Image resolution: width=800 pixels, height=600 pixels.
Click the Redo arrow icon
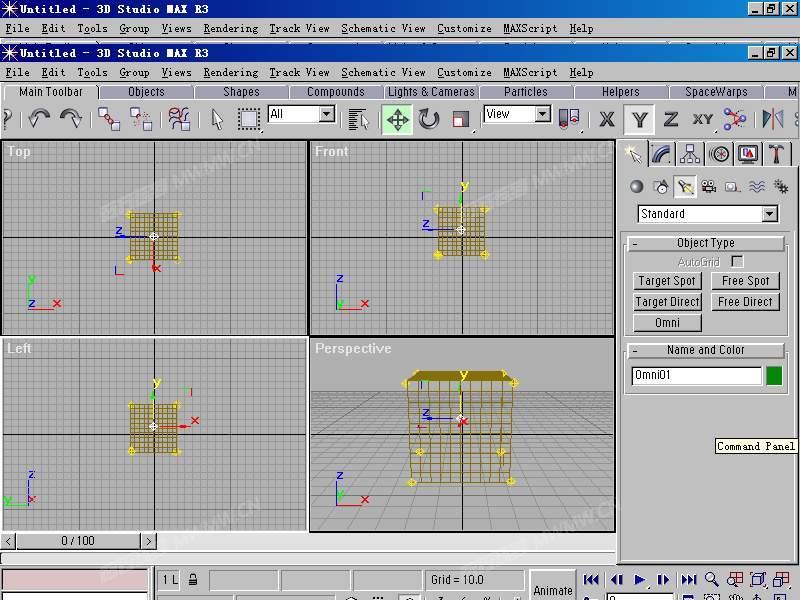click(71, 118)
